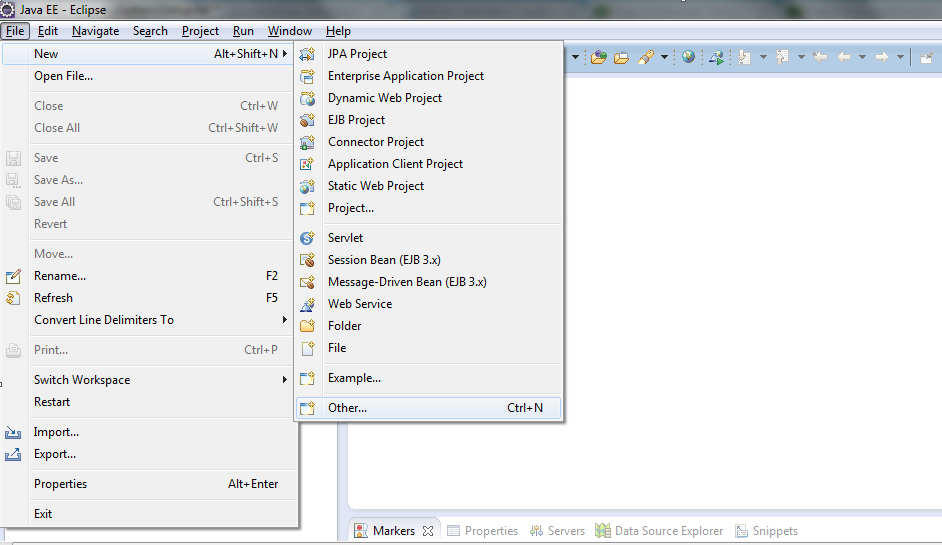Choose Enterprise Application Project icon
Viewport: 942px width, 545px height.
(x=307, y=76)
